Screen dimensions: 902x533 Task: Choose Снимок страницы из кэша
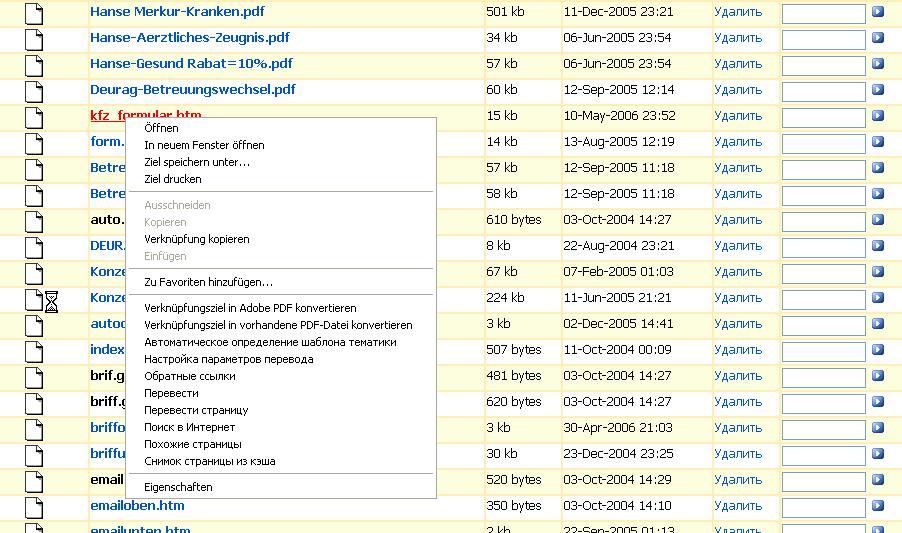tap(209, 461)
